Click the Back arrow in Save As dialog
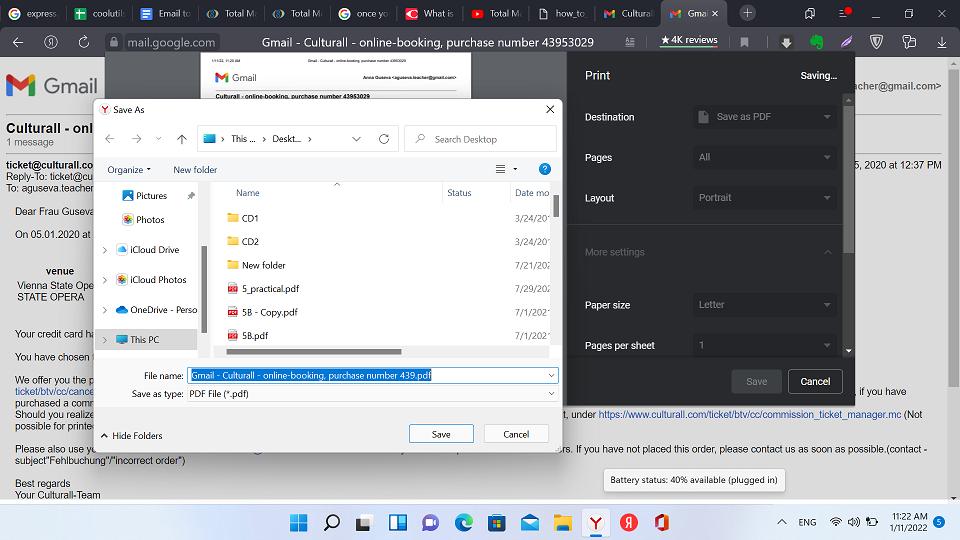The image size is (960, 540). (x=110, y=139)
